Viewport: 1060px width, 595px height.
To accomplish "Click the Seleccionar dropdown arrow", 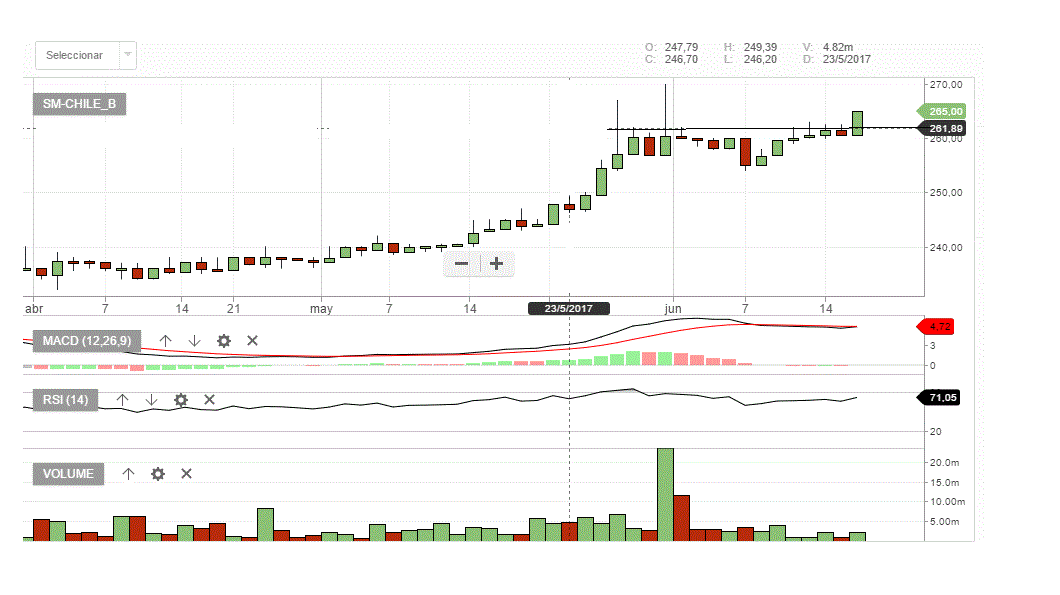I will pos(128,55).
